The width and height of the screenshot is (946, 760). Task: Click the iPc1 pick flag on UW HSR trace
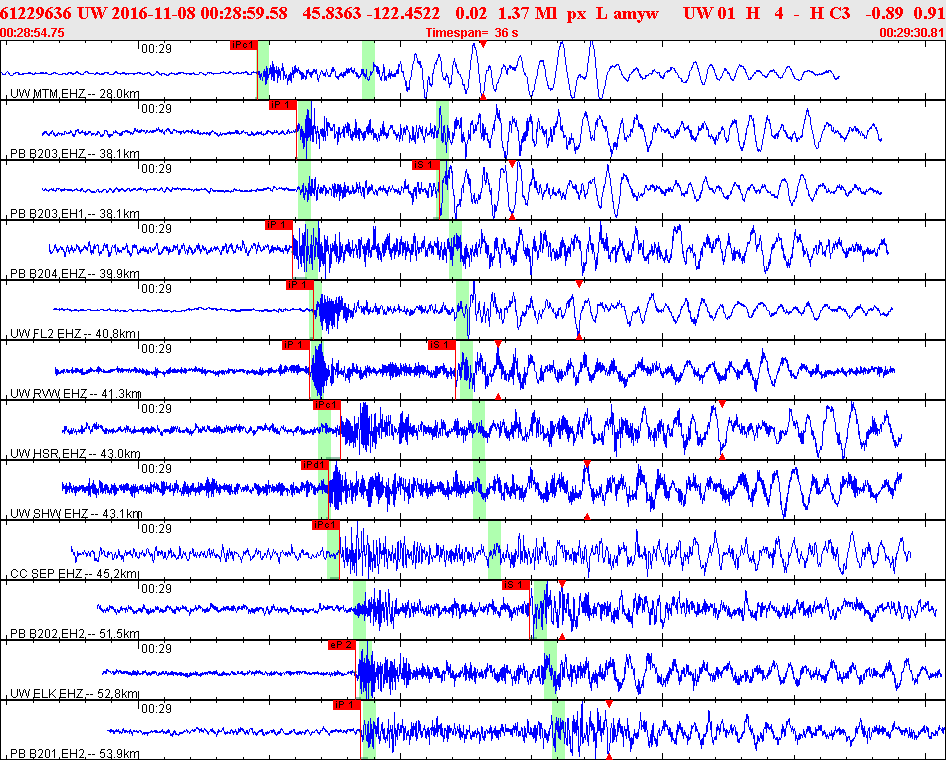click(327, 405)
